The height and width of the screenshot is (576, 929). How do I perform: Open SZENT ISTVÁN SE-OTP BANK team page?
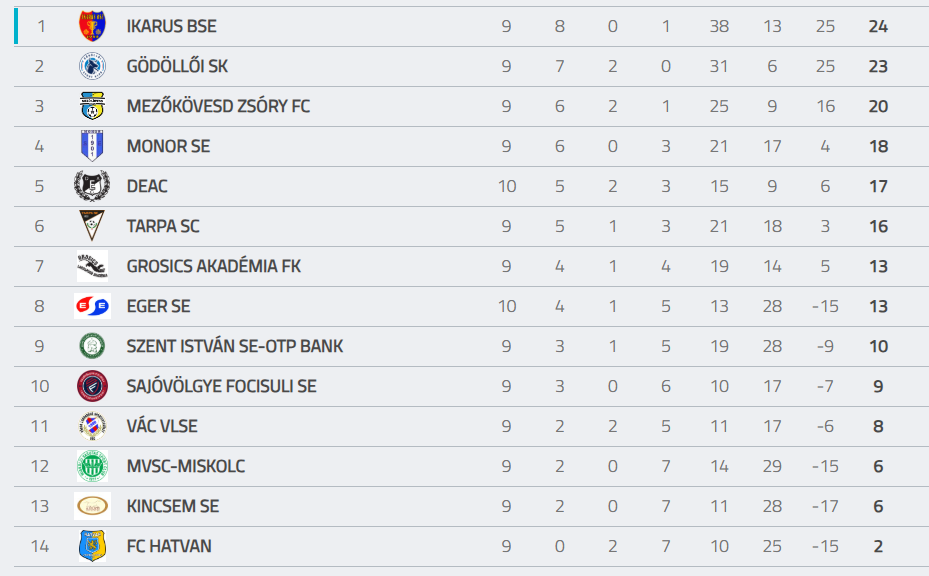(234, 347)
